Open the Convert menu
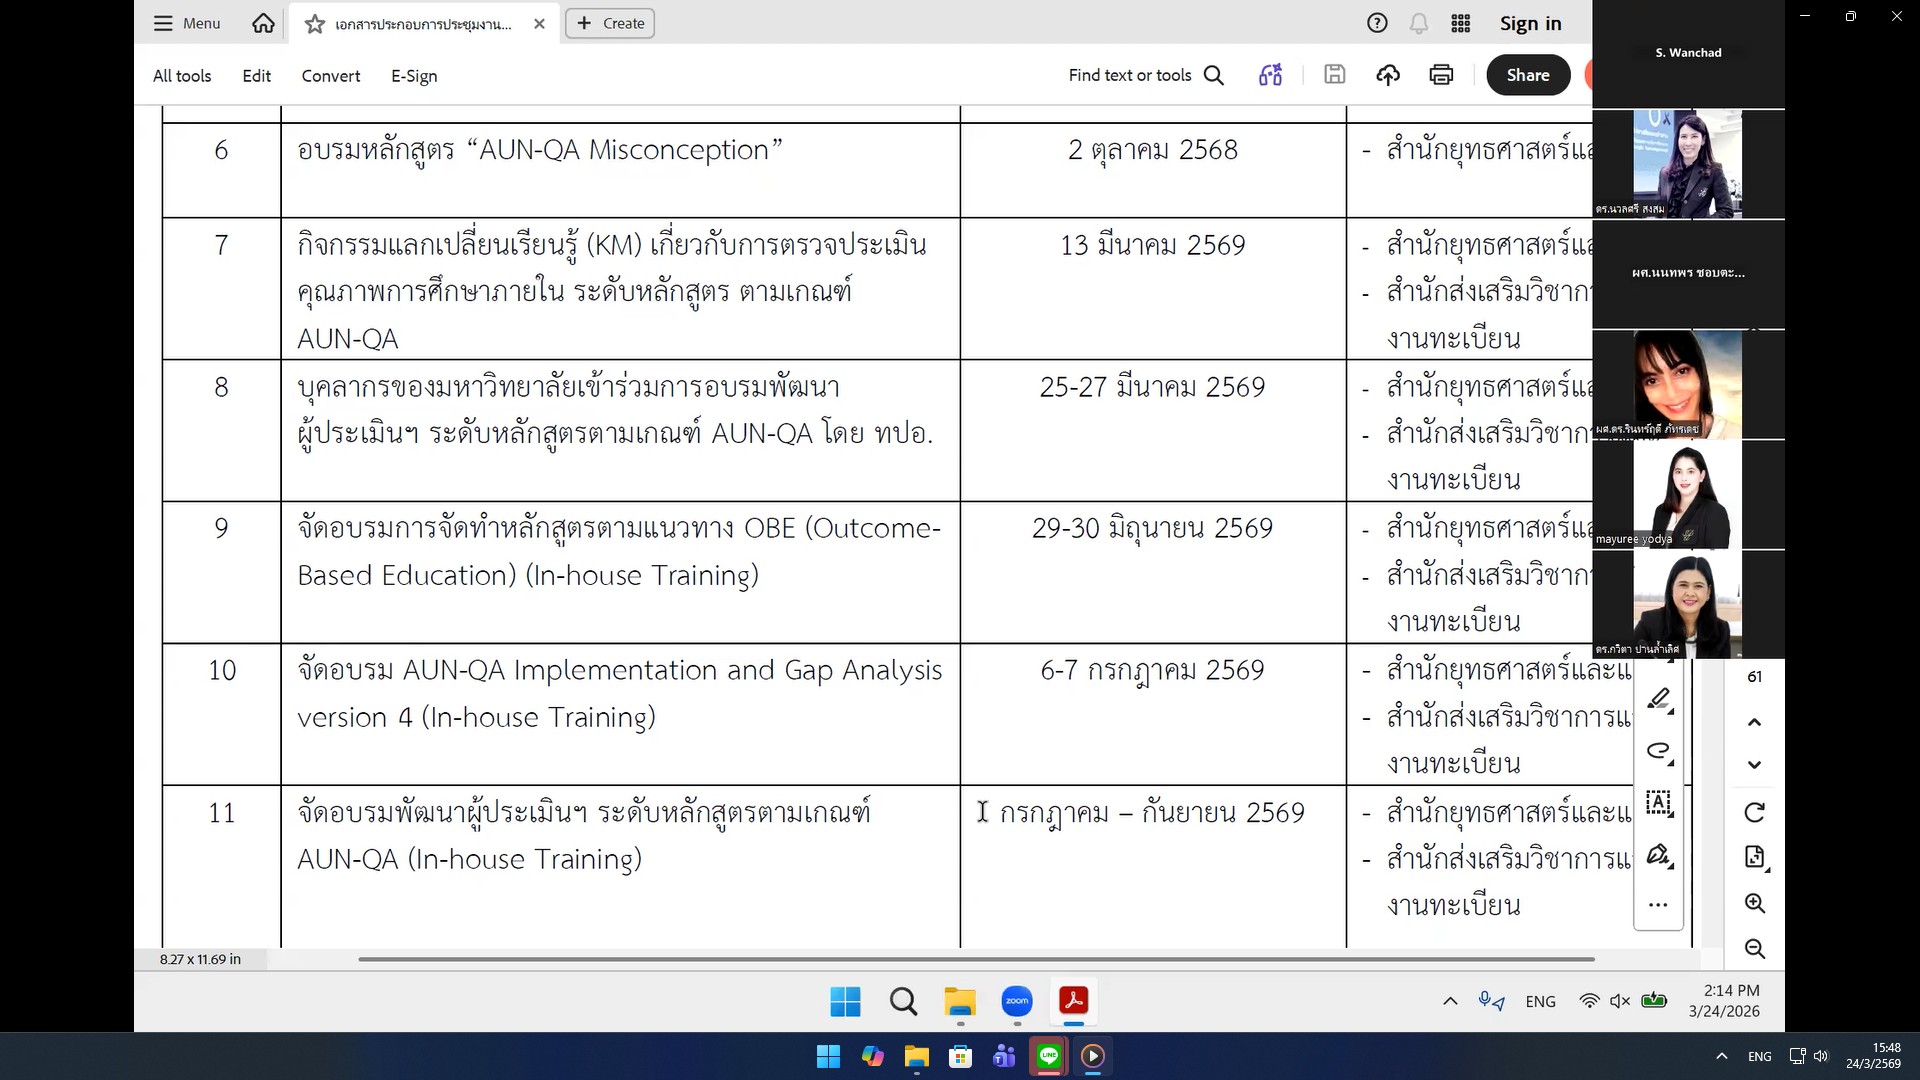 coord(330,76)
